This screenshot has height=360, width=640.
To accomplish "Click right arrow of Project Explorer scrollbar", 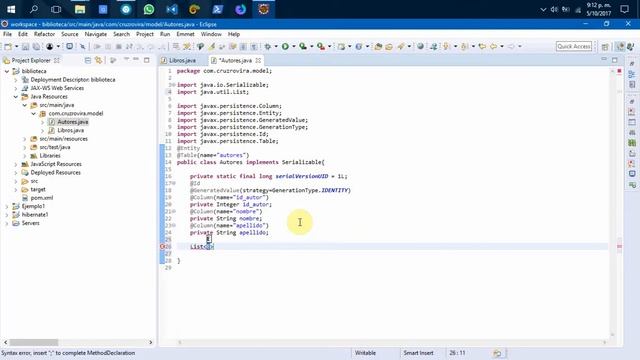I will (x=151, y=342).
